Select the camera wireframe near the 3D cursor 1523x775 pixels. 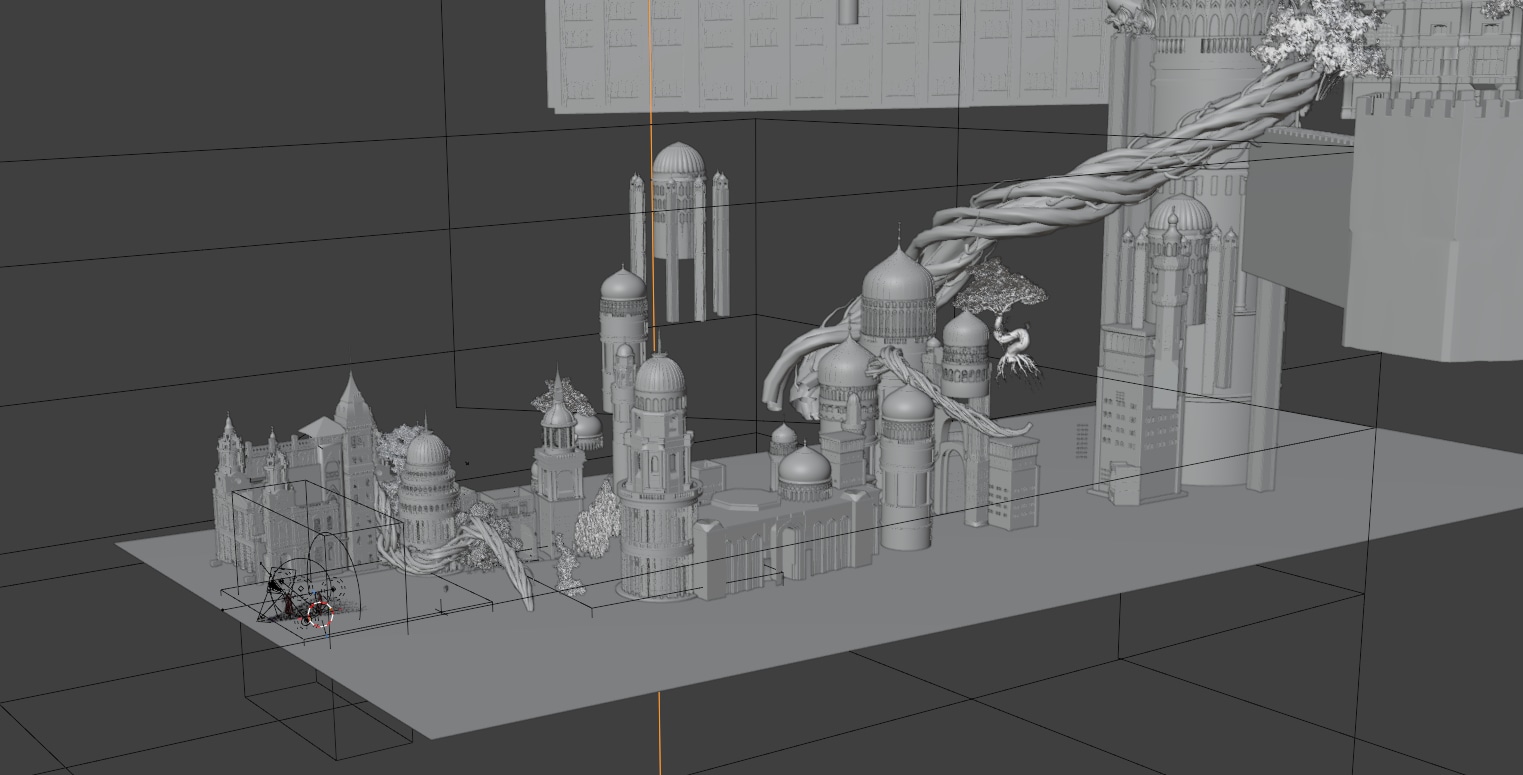pyautogui.click(x=278, y=594)
